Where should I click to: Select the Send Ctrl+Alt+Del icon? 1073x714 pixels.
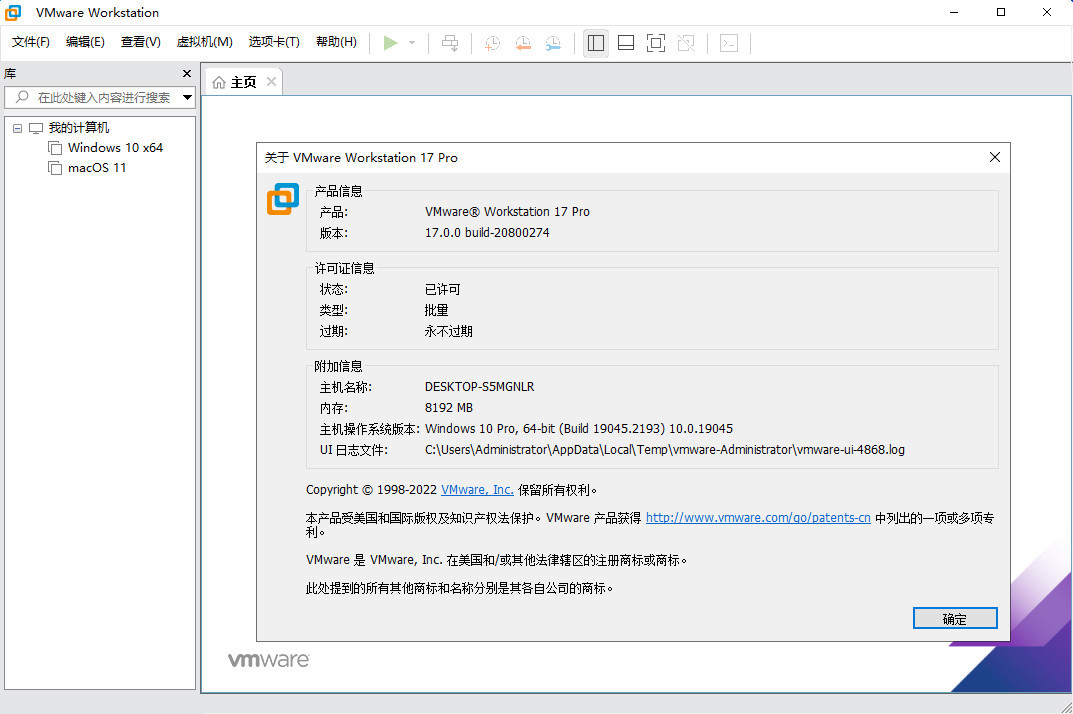click(x=450, y=43)
